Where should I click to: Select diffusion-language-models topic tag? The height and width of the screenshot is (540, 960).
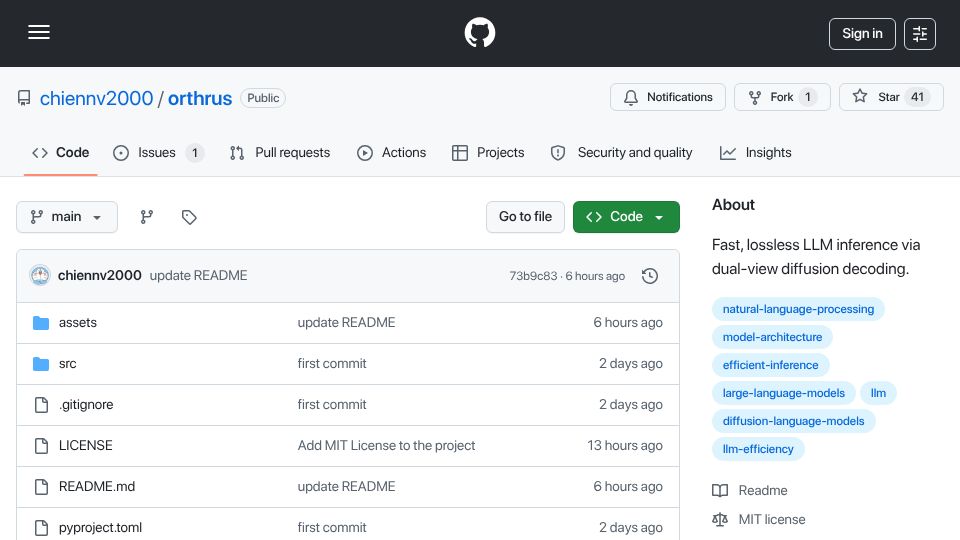point(793,421)
